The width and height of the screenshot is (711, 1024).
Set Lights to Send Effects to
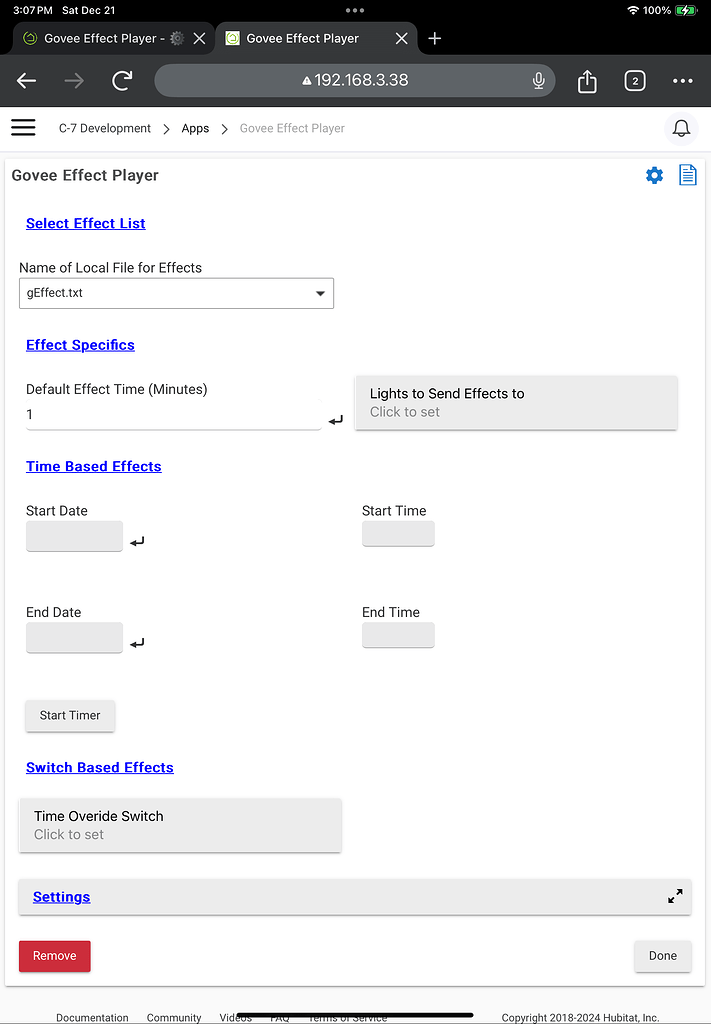click(x=516, y=403)
